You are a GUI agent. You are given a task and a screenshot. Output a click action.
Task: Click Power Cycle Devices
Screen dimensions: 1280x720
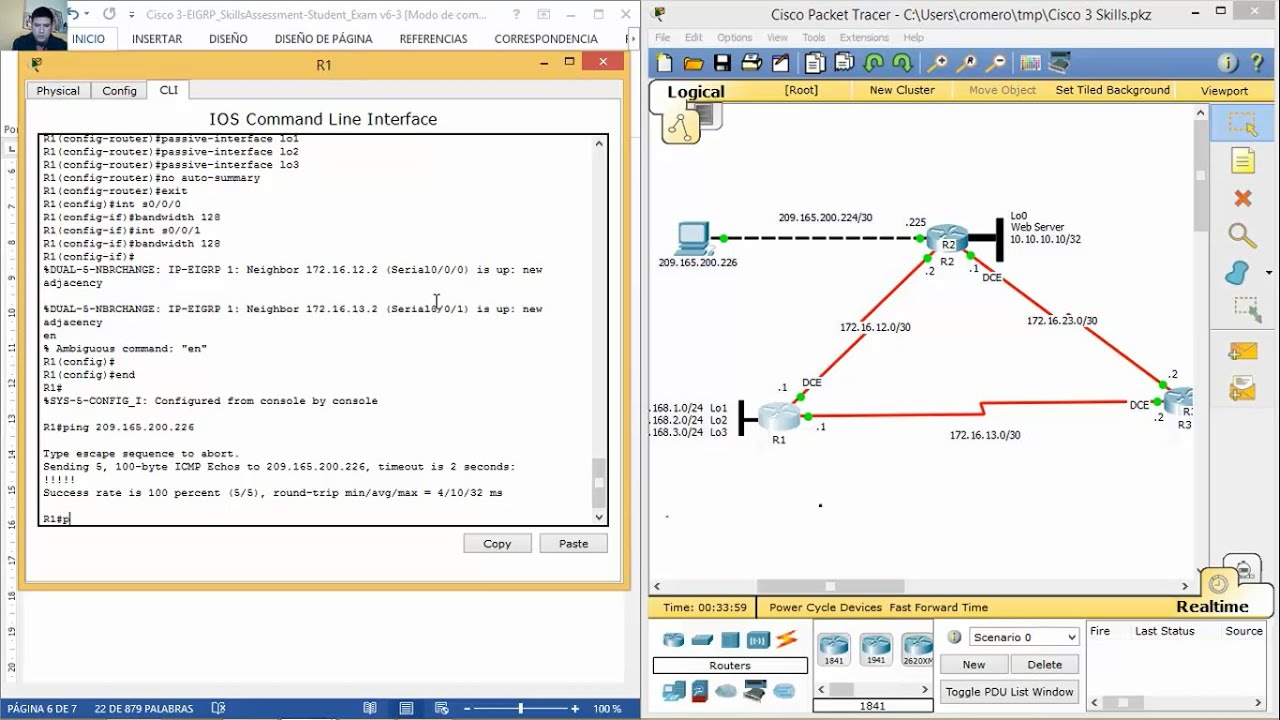pos(825,607)
